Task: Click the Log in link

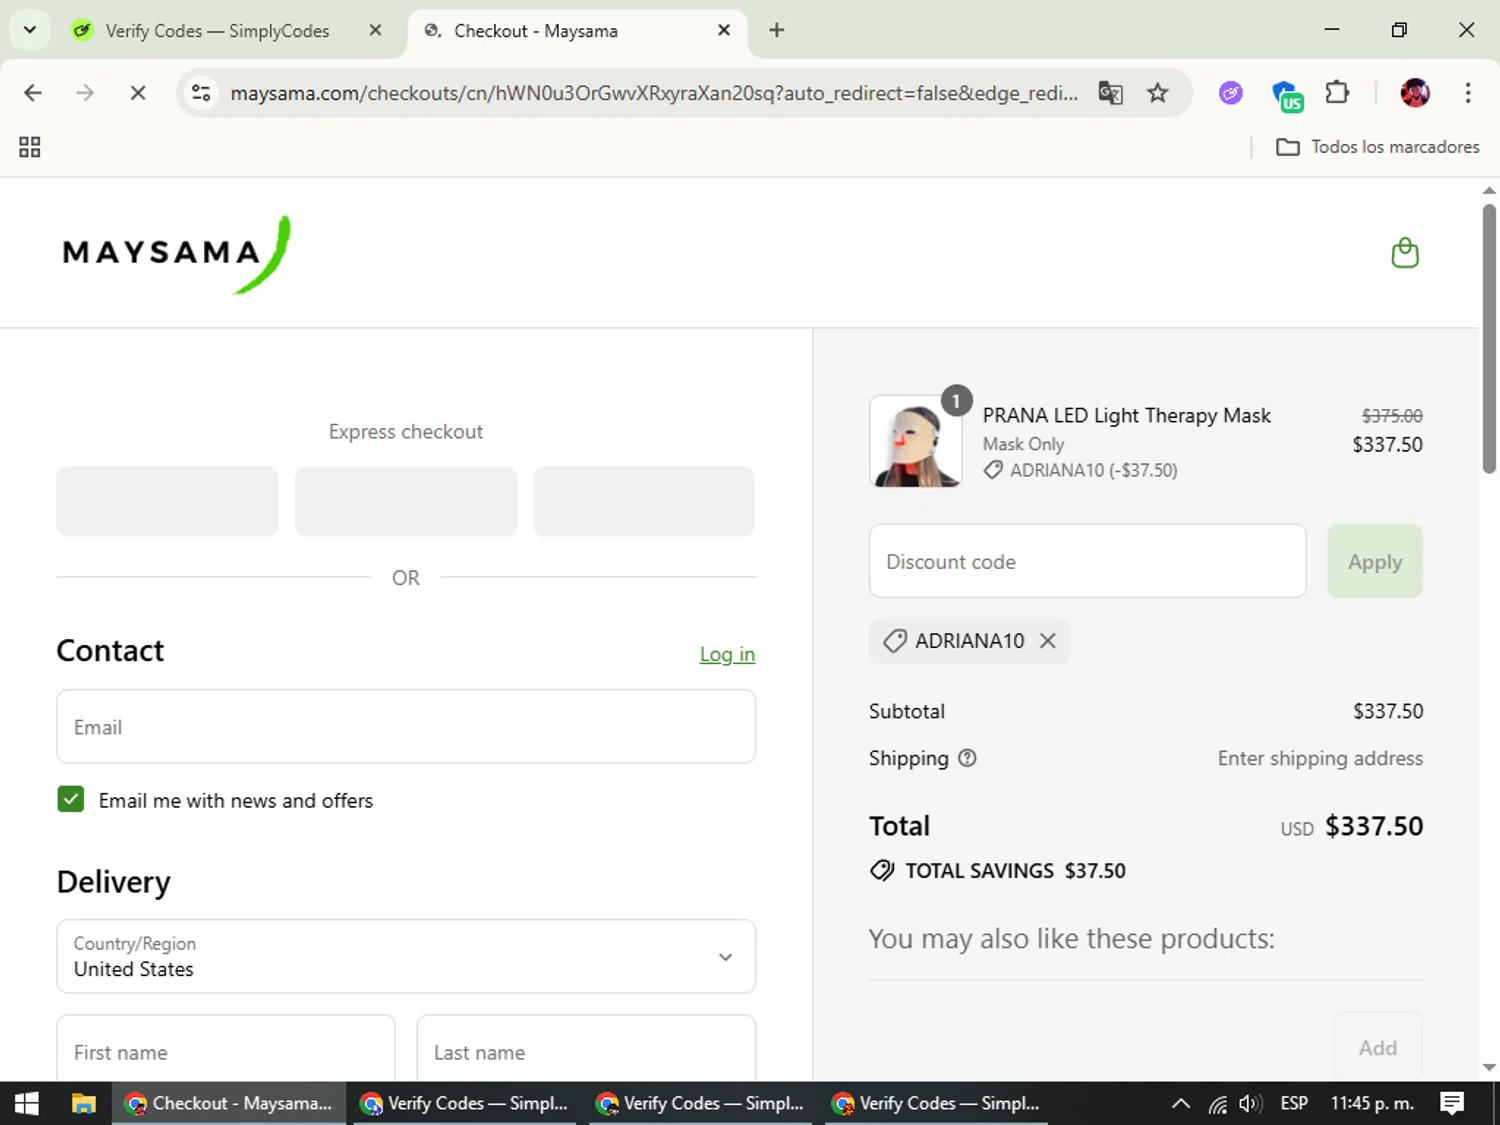Action: (727, 654)
